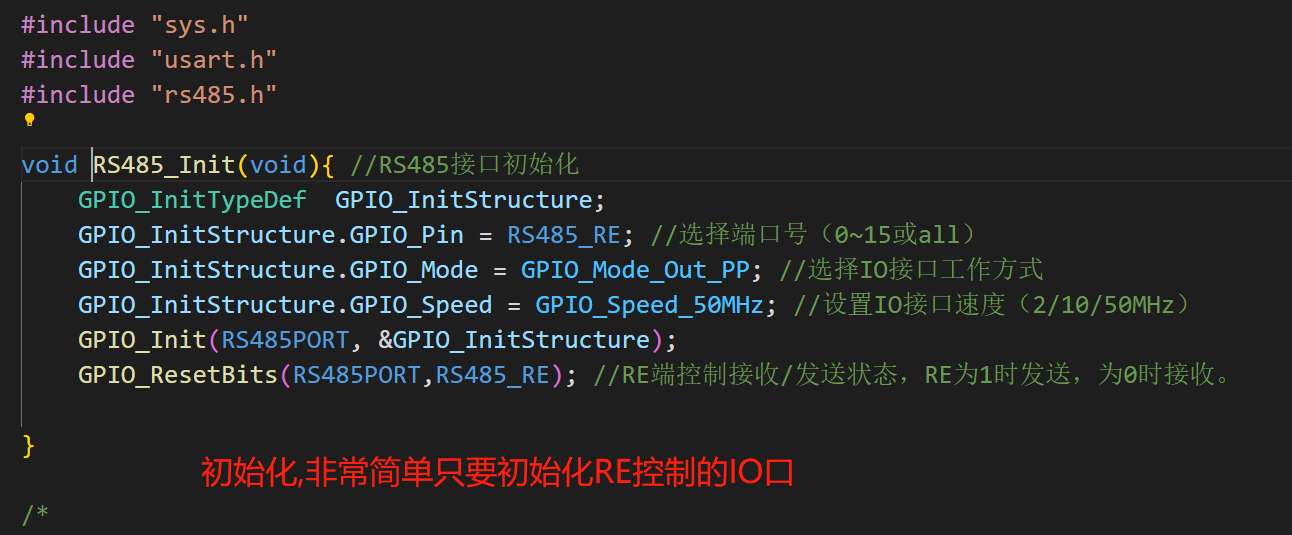Click the void return type keyword

pos(49,164)
